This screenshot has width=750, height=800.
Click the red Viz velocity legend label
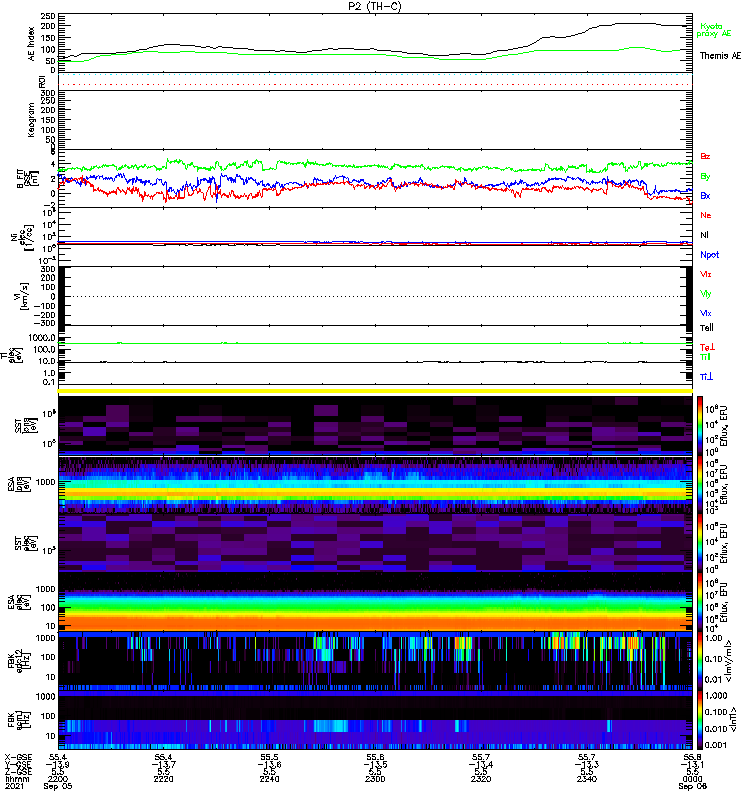[x=706, y=274]
